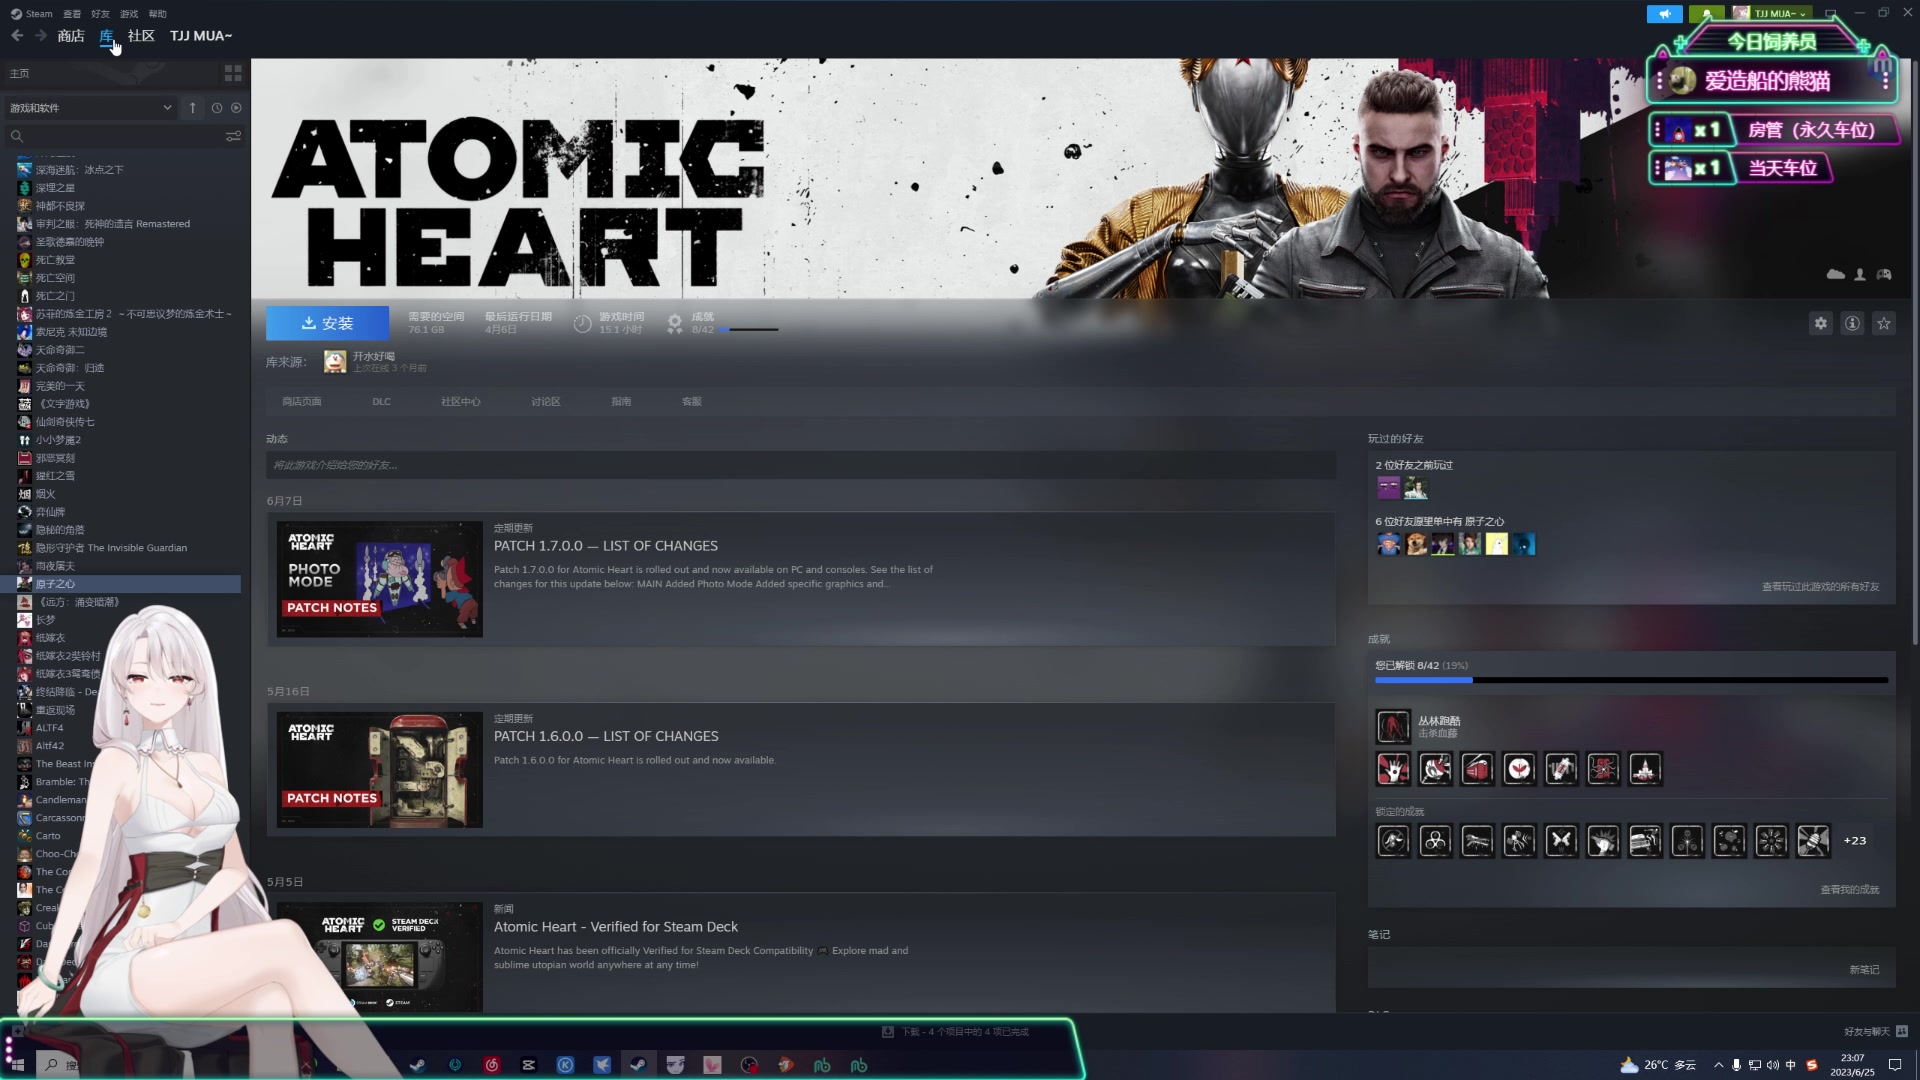Expand the 游戏和软件 dropdown
Viewport: 1920px width, 1080px height.
pyautogui.click(x=90, y=108)
